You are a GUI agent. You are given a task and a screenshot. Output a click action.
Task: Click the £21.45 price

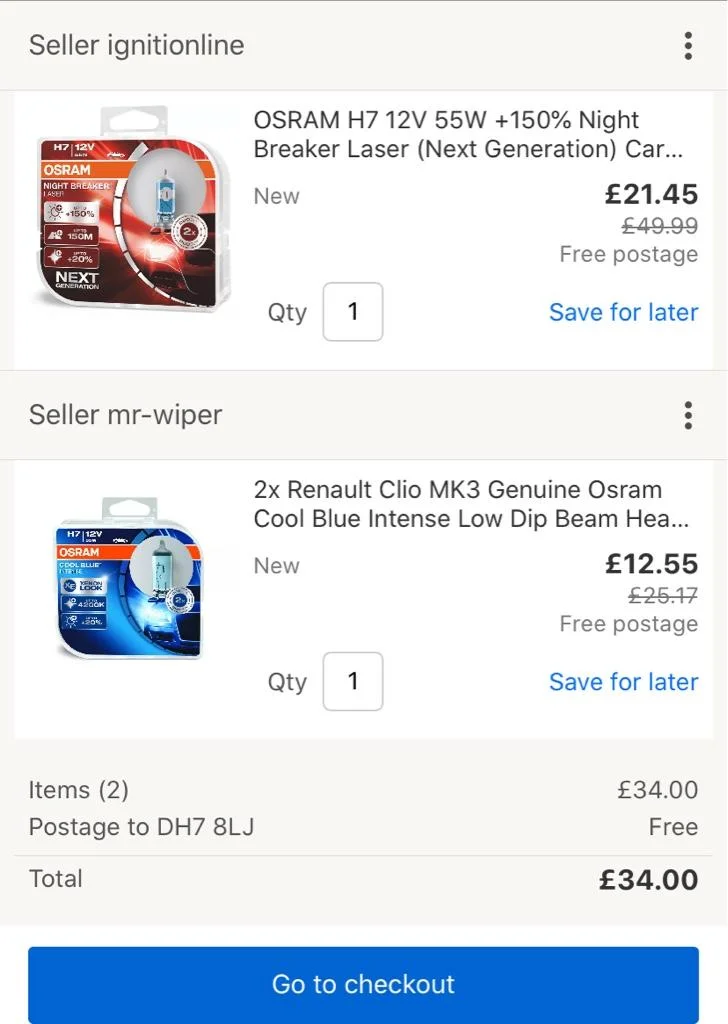point(651,194)
